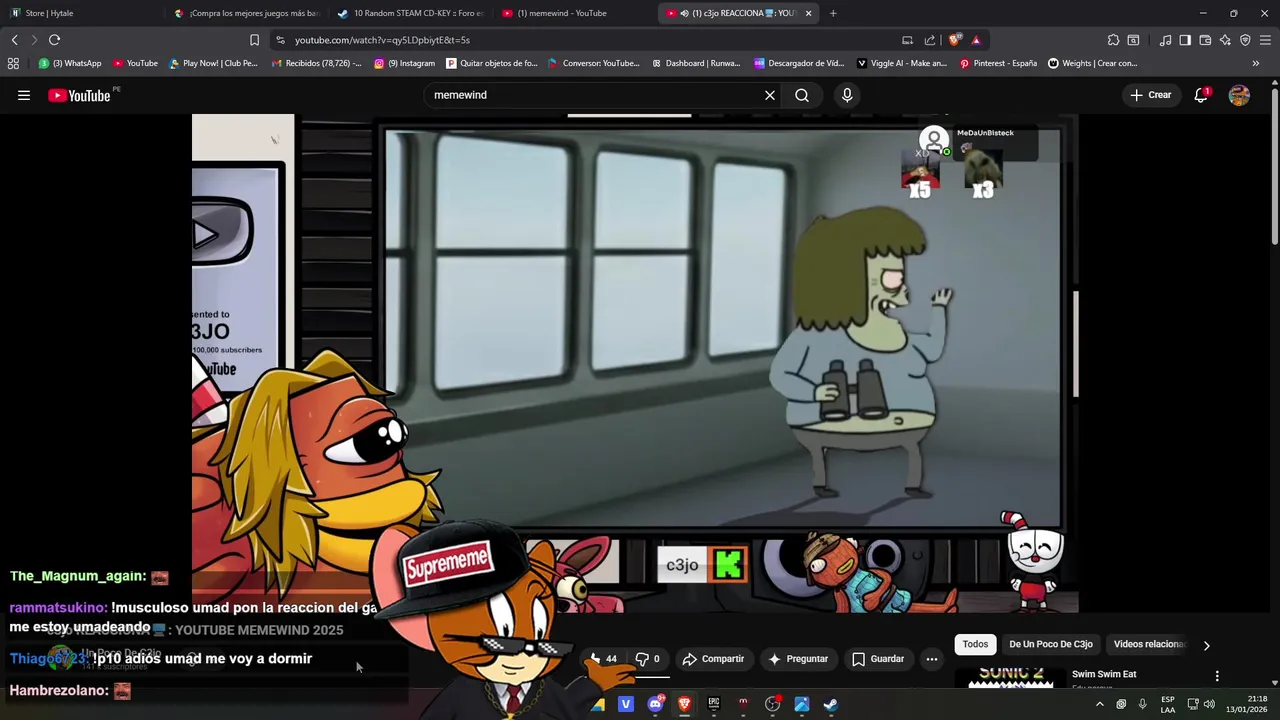The image size is (1280, 720).
Task: Open the YouTube guide hamburger menu
Action: click(24, 95)
